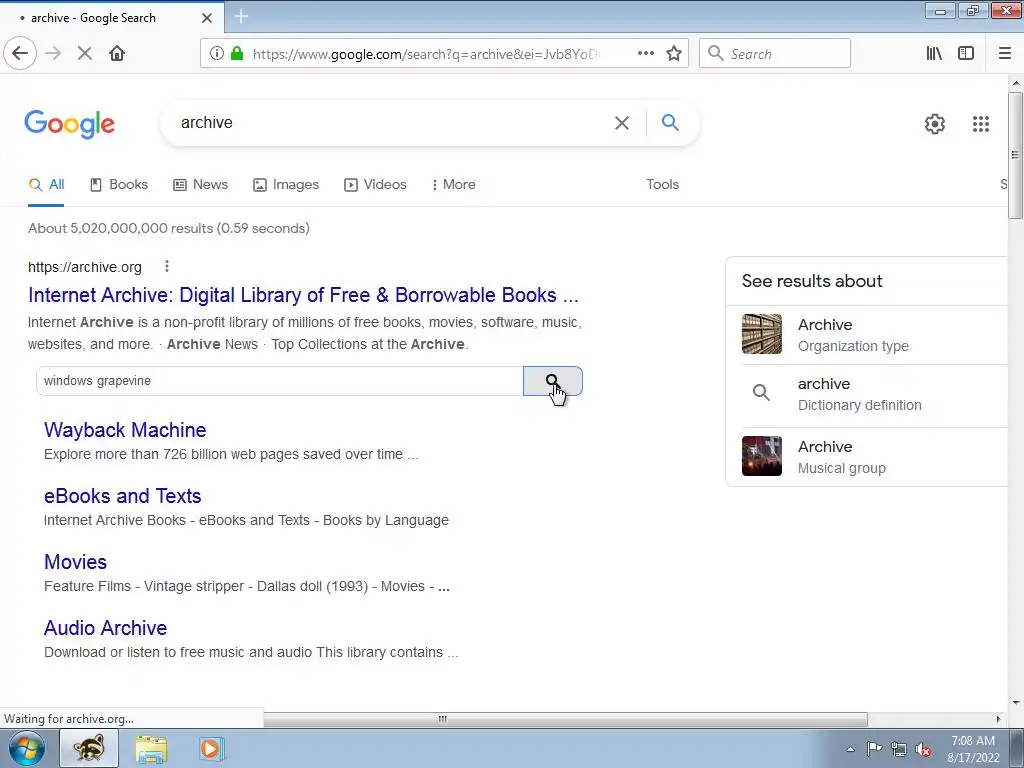The width and height of the screenshot is (1024, 768).
Task: Open the Library icon in toolbar
Action: coord(934,54)
